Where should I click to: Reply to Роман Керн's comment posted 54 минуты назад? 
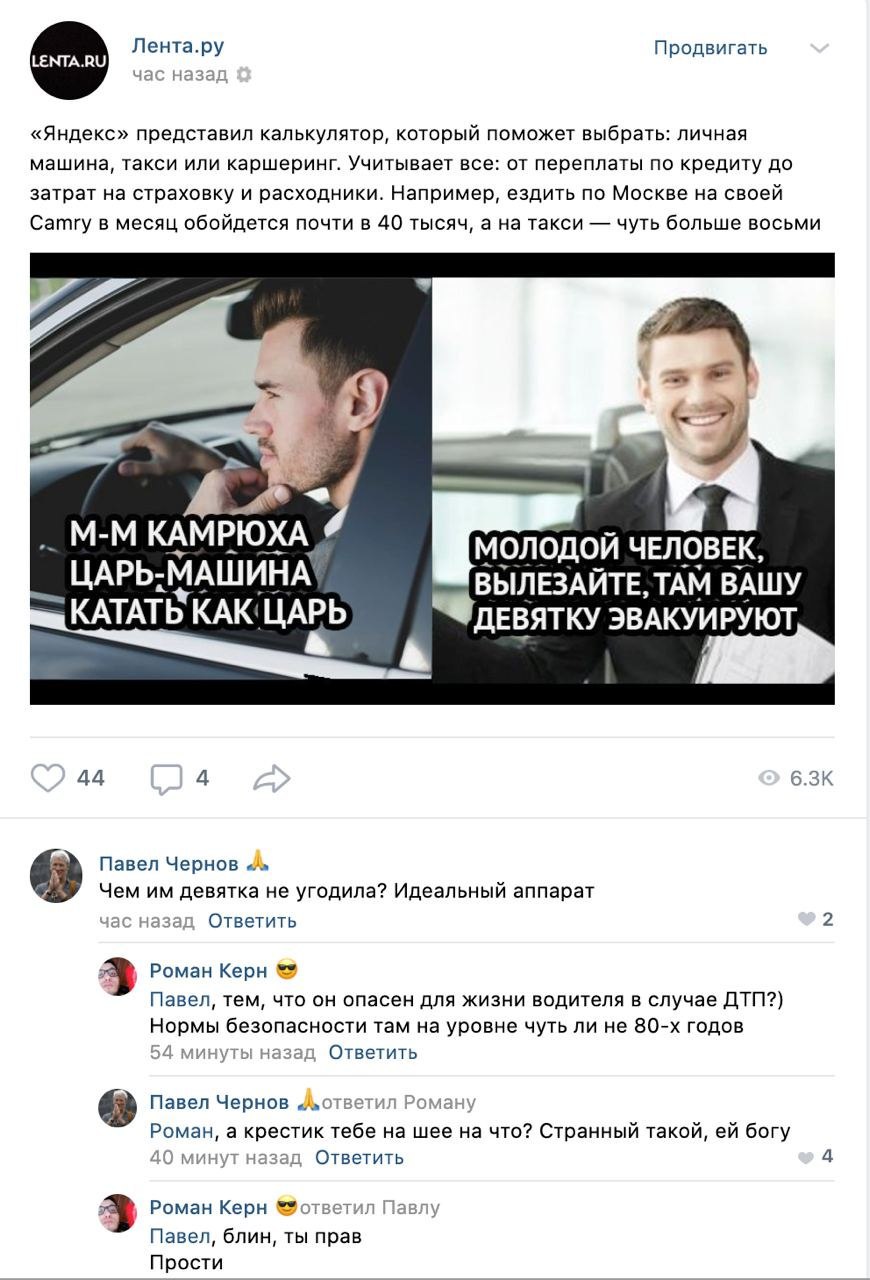373,1052
